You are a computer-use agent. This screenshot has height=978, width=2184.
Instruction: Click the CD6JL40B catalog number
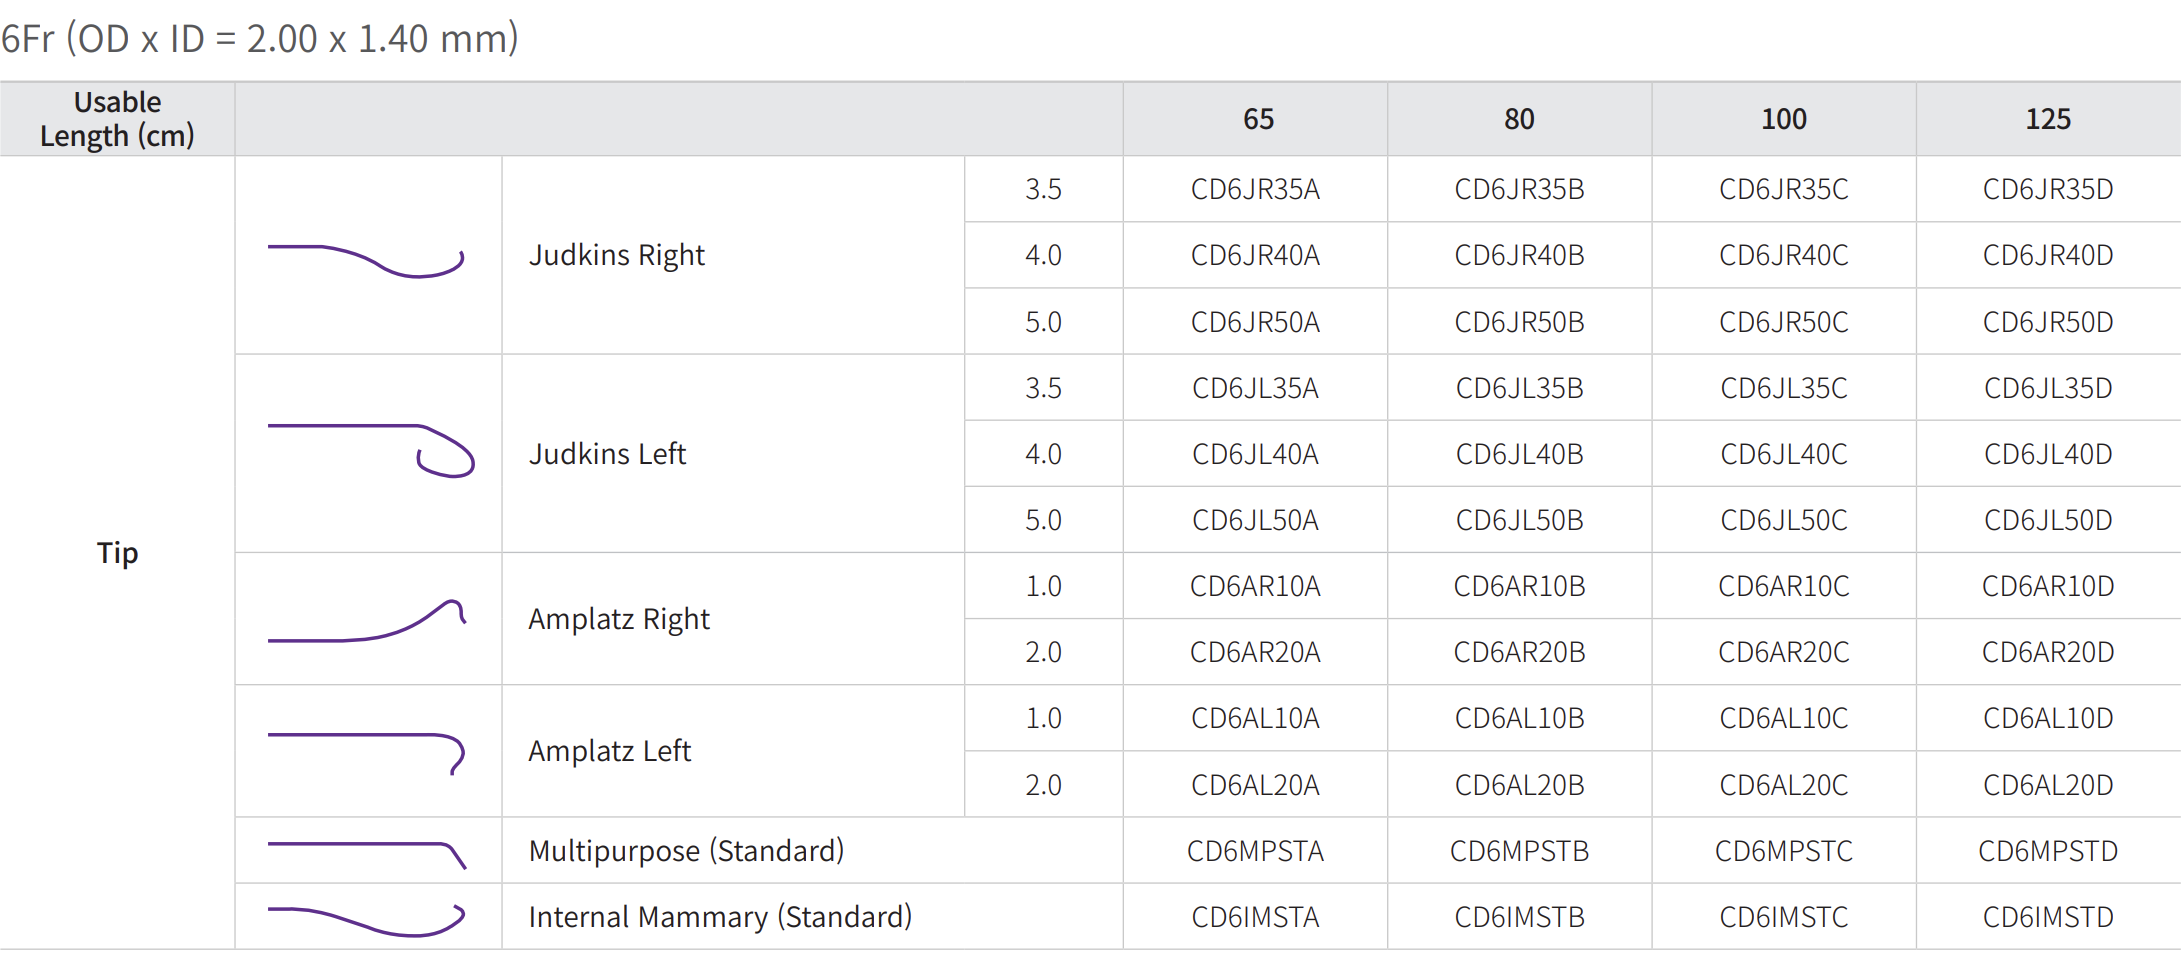pyautogui.click(x=1519, y=454)
